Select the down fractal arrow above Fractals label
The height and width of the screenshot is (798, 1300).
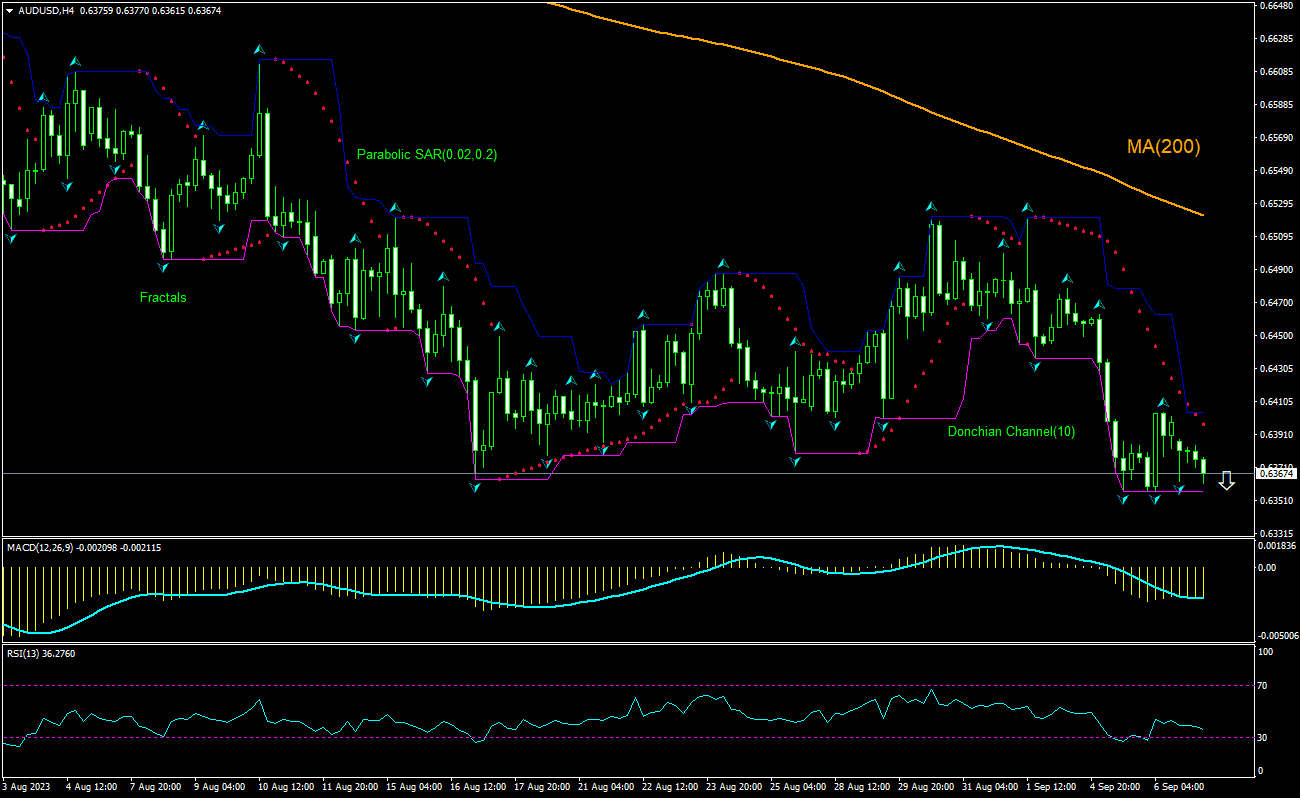[164, 267]
